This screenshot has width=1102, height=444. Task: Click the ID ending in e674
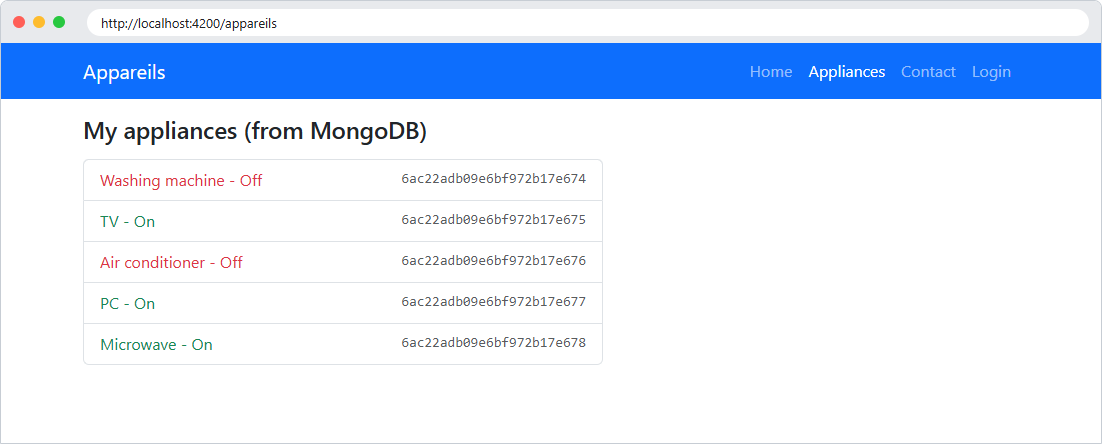pyautogui.click(x=493, y=179)
